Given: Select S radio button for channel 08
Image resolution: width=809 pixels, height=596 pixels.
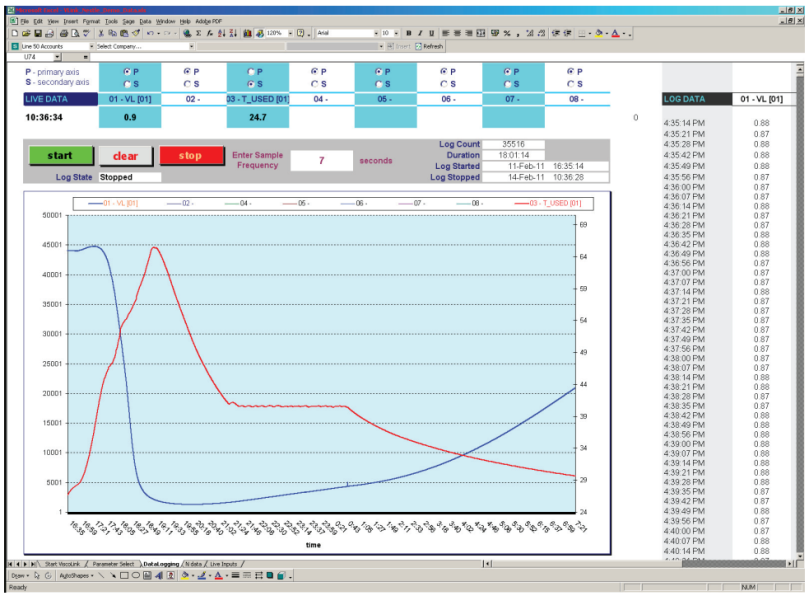Looking at the screenshot, I should [x=571, y=84].
